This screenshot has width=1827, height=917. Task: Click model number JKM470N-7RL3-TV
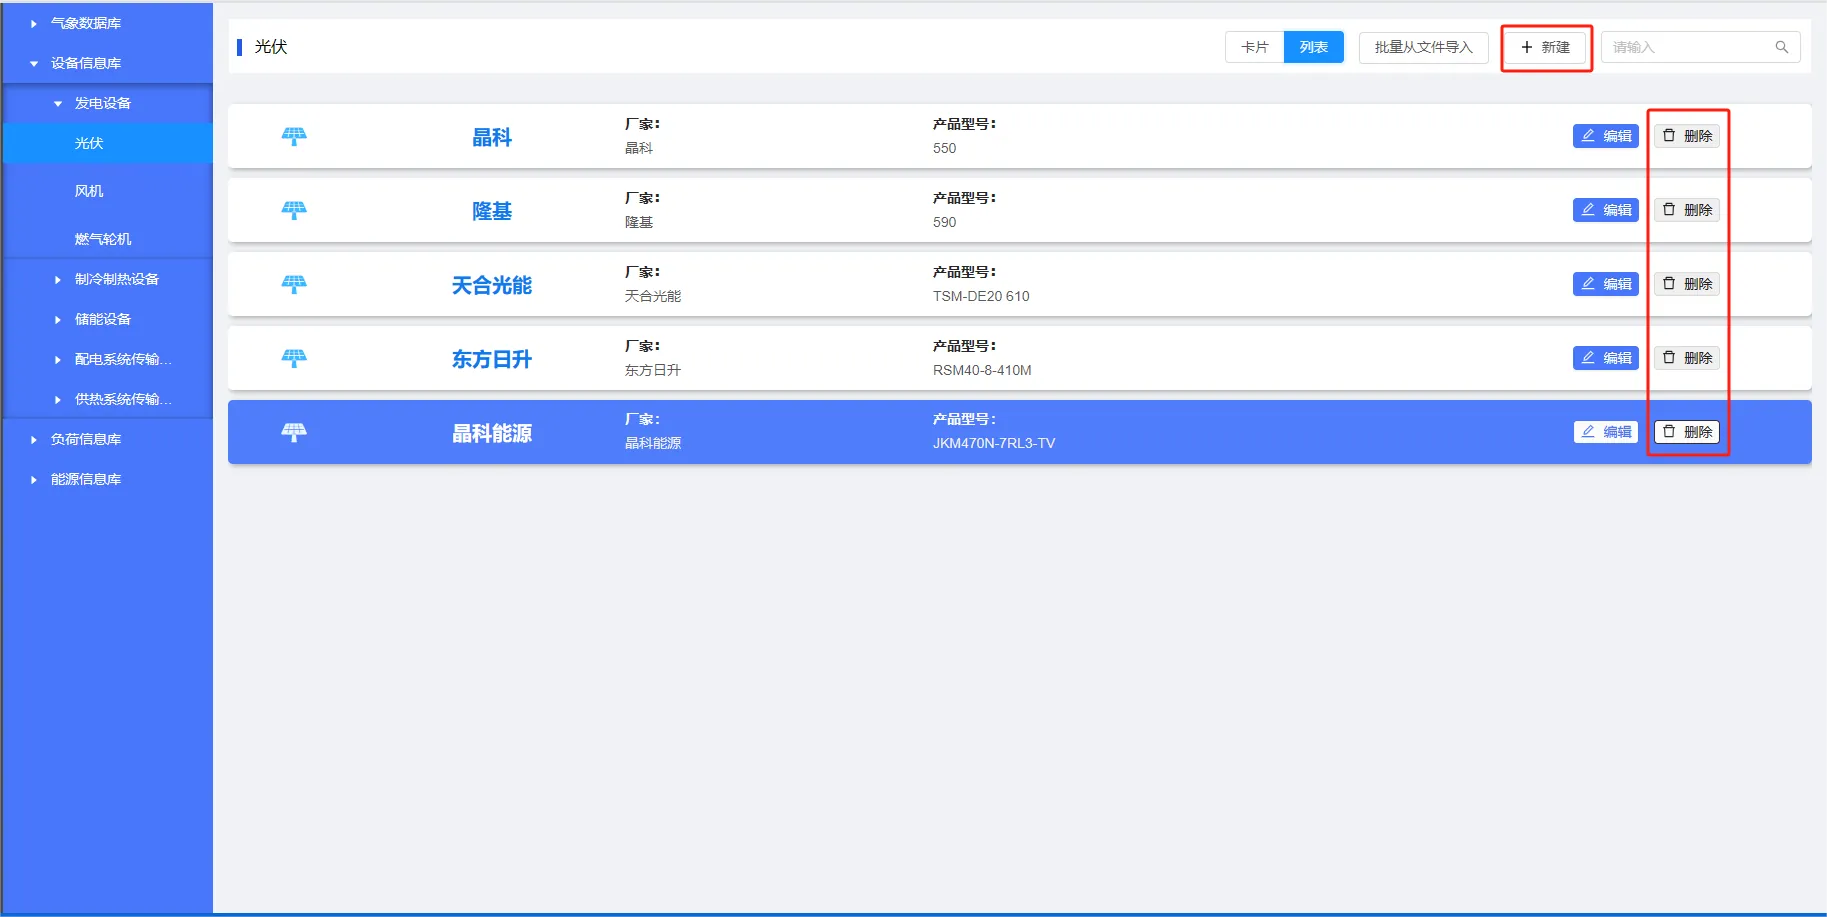click(994, 443)
